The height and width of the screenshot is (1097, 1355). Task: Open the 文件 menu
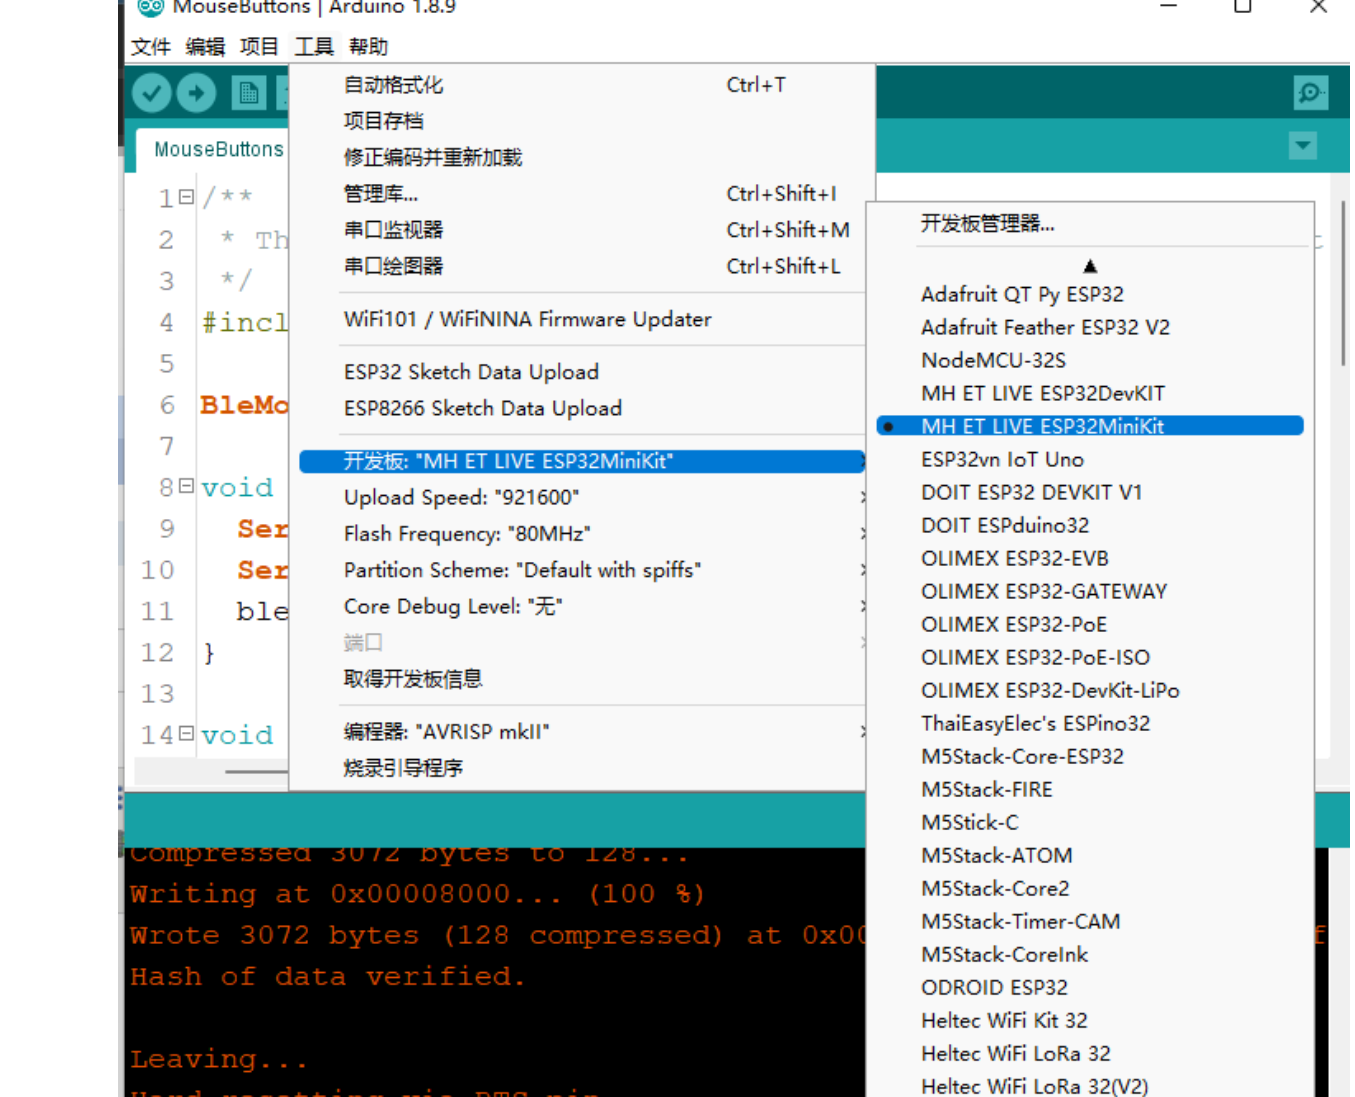click(151, 47)
